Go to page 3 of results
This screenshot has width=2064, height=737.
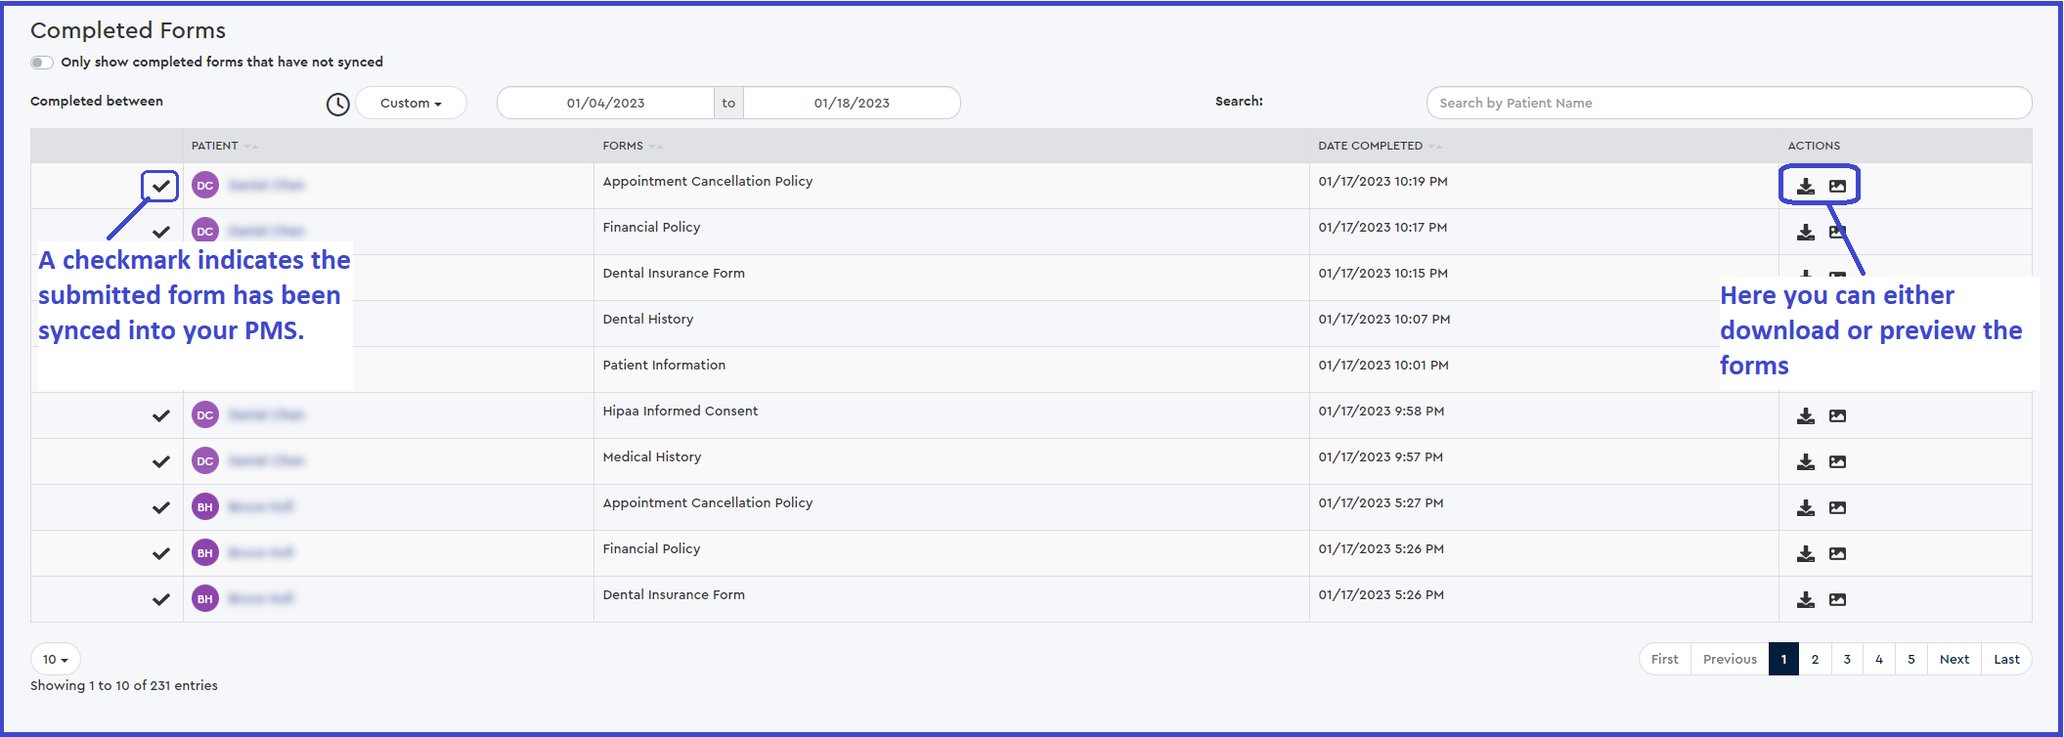(x=1847, y=659)
